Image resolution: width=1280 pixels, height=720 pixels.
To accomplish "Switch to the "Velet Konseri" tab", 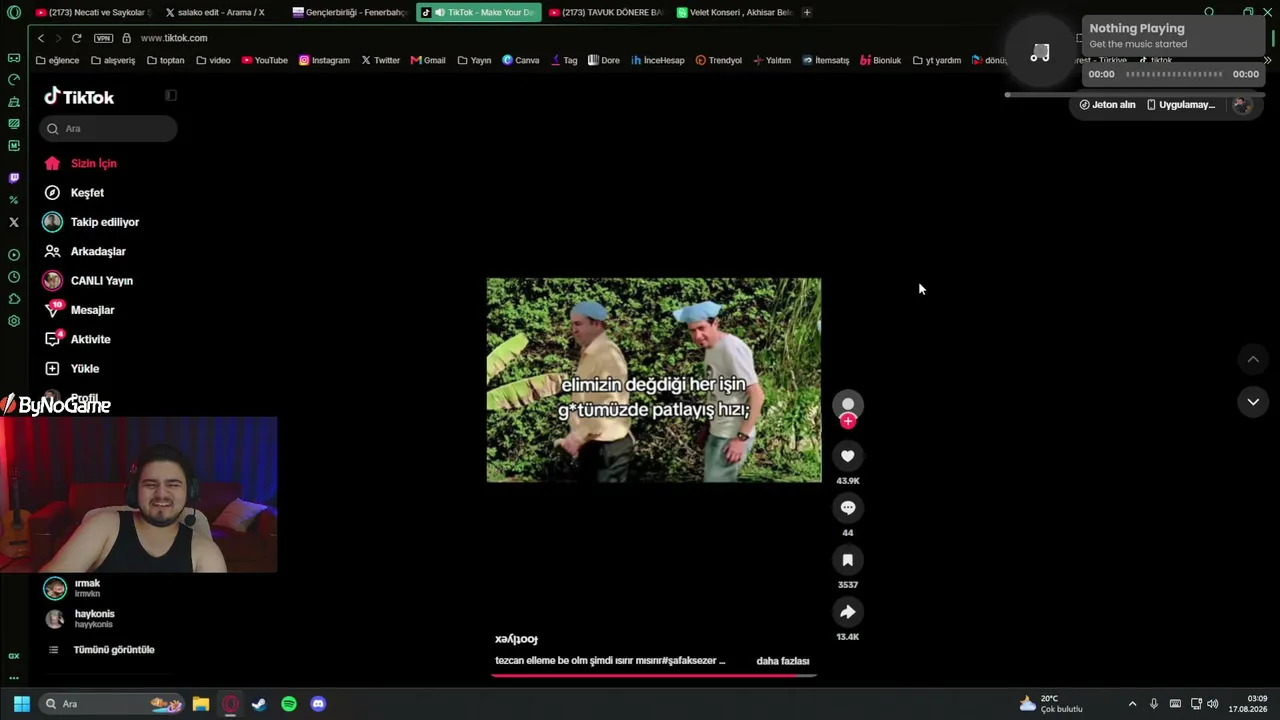I will click(x=733, y=12).
